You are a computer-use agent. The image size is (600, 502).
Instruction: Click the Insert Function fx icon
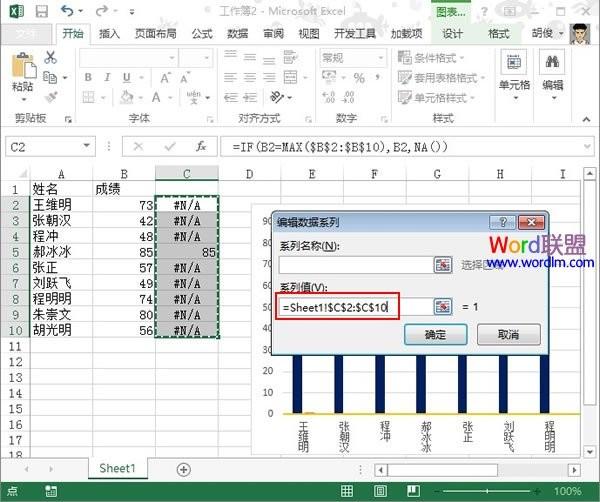tap(201, 146)
